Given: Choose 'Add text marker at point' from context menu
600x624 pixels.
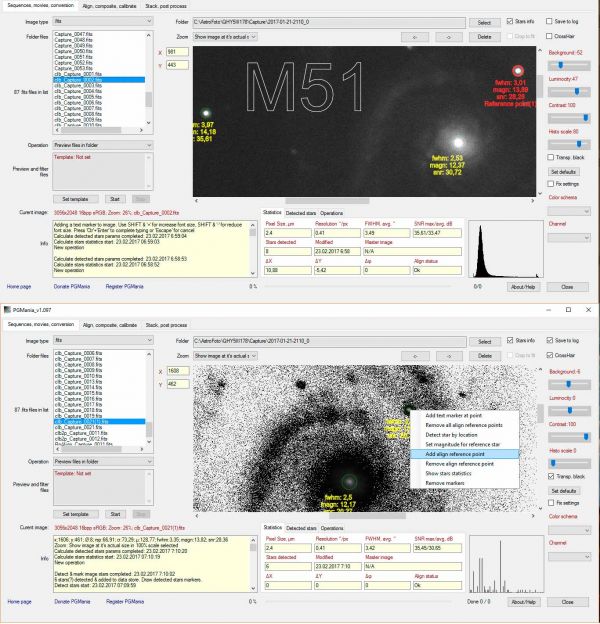Looking at the screenshot, I should coord(465,415).
